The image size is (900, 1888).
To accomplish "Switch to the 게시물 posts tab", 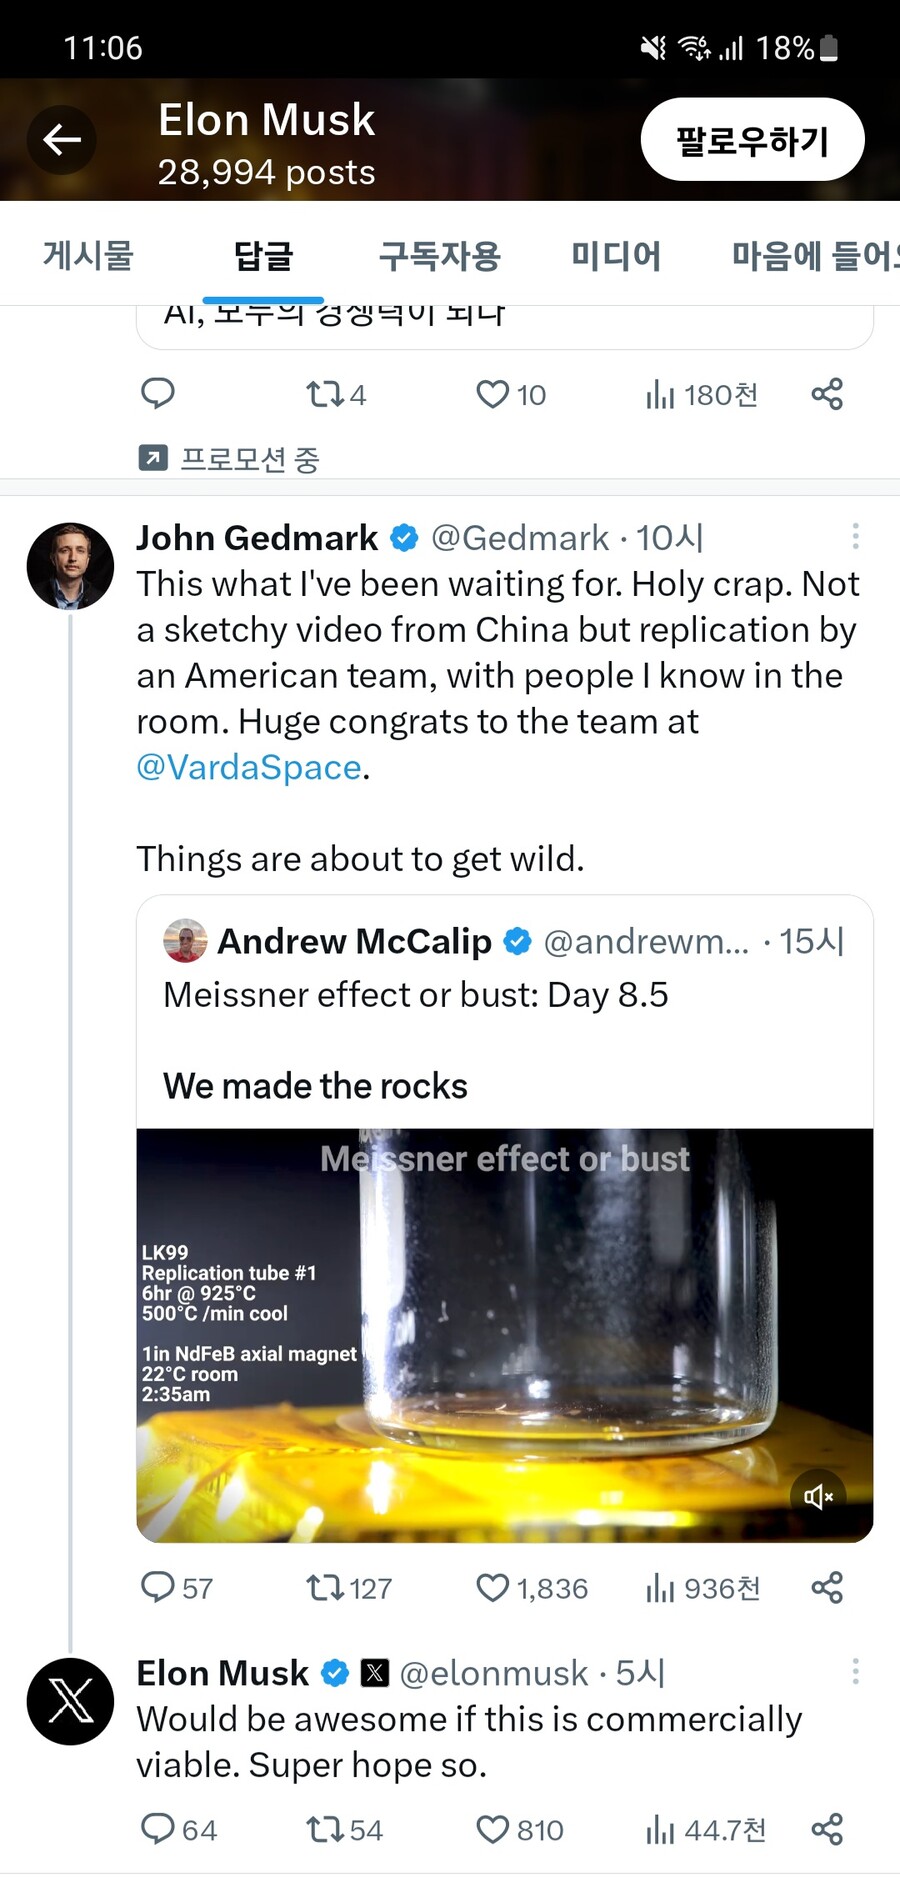I will 88,256.
